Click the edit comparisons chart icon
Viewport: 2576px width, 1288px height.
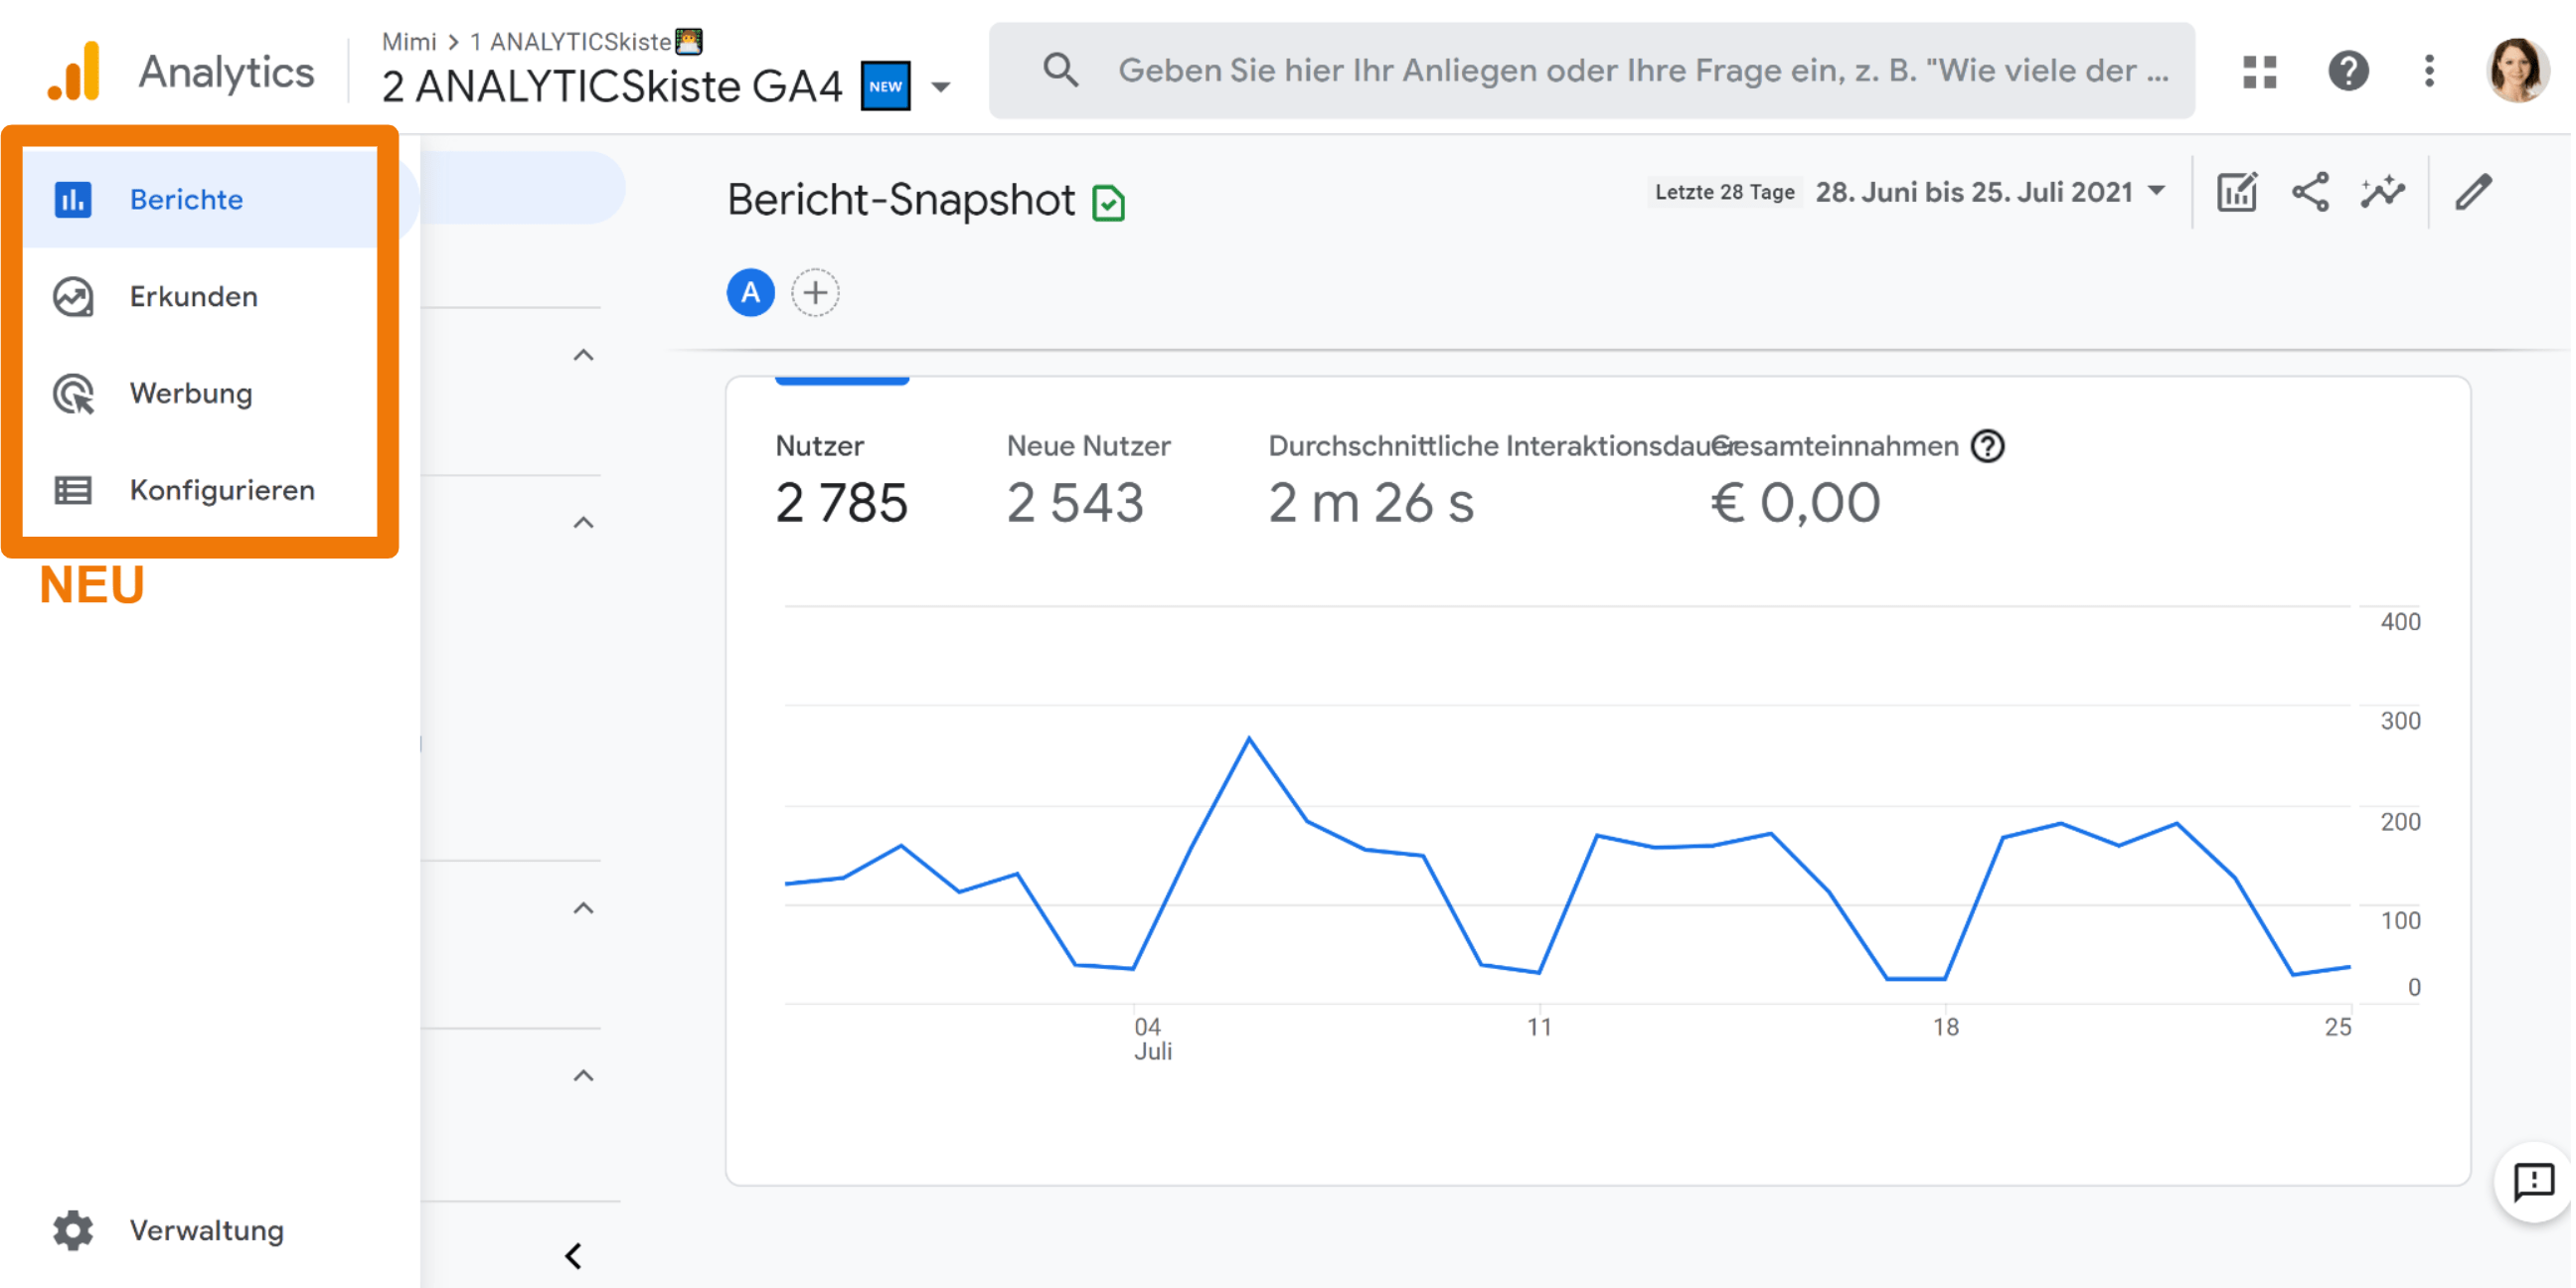pyautogui.click(x=2236, y=192)
